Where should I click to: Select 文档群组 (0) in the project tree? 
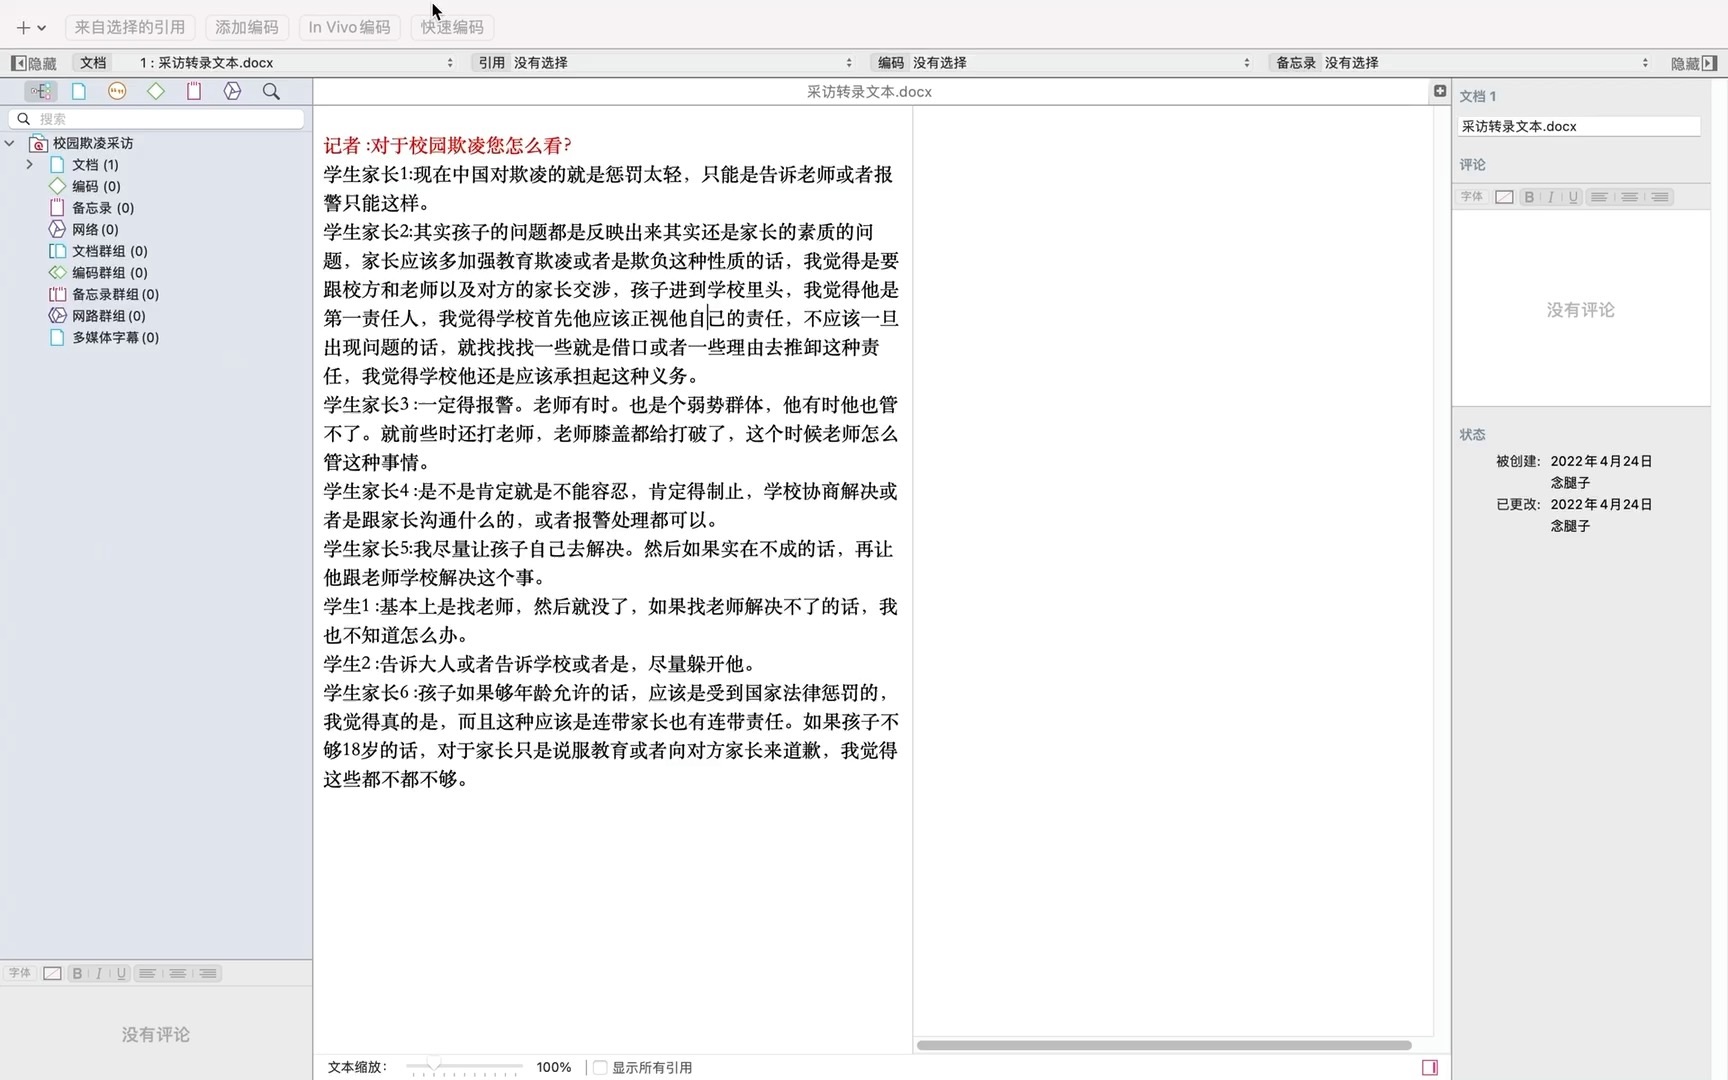(109, 251)
